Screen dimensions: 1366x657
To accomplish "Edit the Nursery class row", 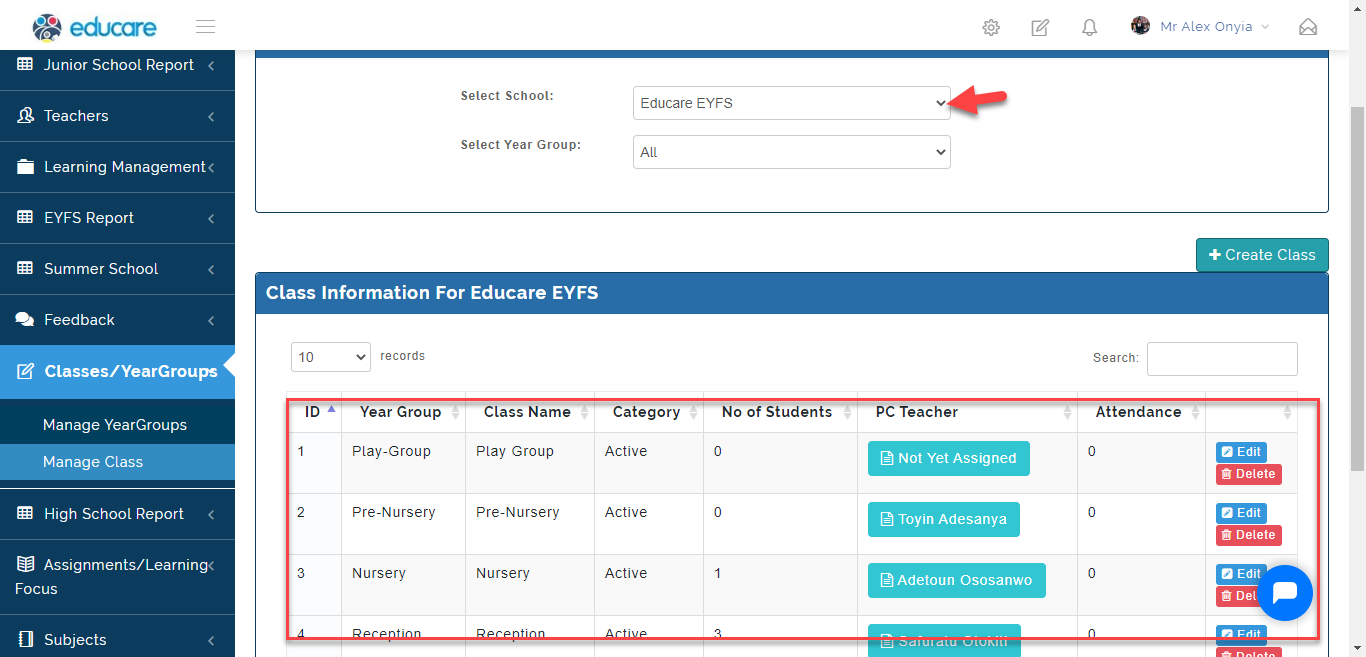I will [1241, 574].
